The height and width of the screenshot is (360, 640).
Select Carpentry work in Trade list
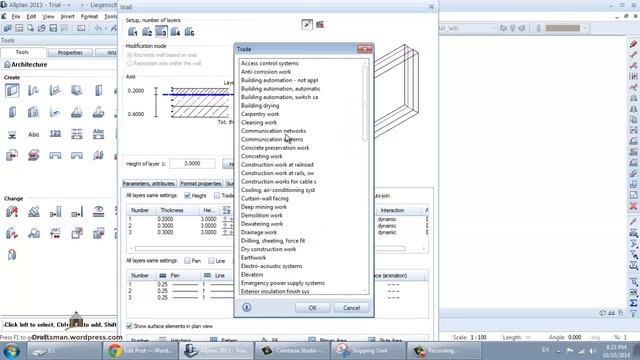click(260, 114)
